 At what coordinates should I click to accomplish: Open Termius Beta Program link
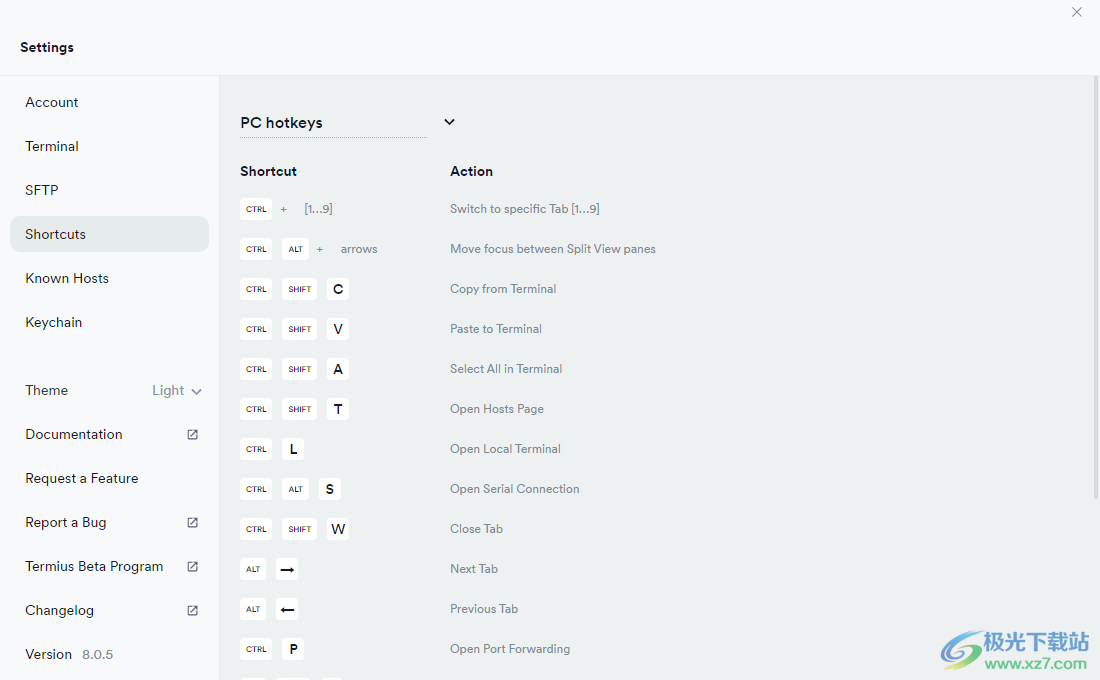tap(94, 566)
